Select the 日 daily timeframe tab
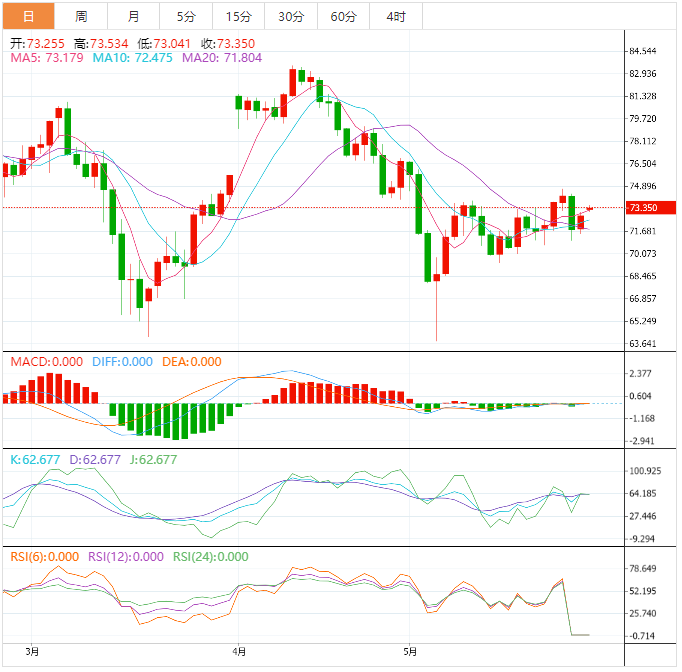The height and width of the screenshot is (672, 682). click(x=28, y=16)
